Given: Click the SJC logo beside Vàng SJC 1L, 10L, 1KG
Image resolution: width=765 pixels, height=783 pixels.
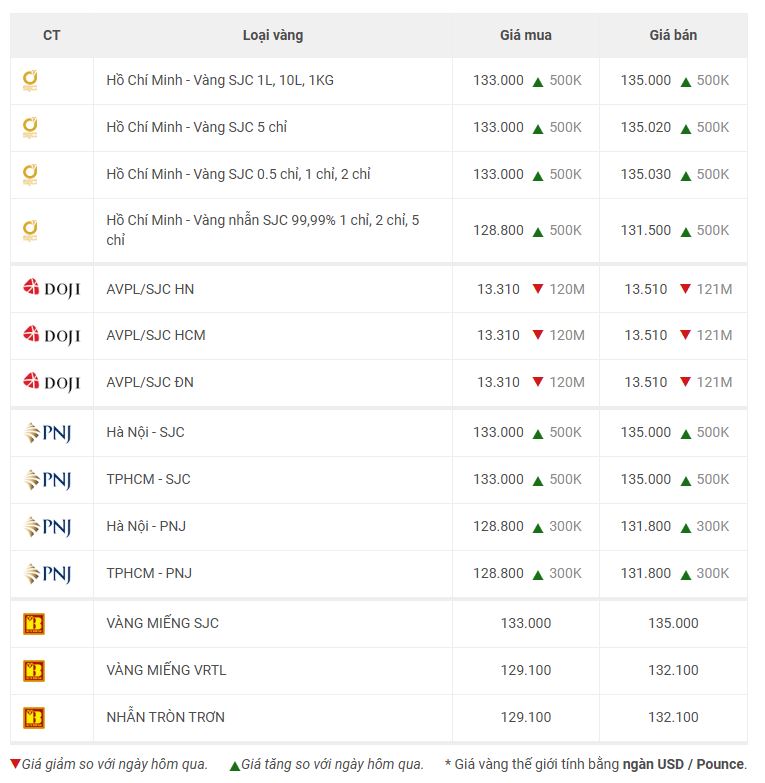Looking at the screenshot, I should click(x=30, y=81).
